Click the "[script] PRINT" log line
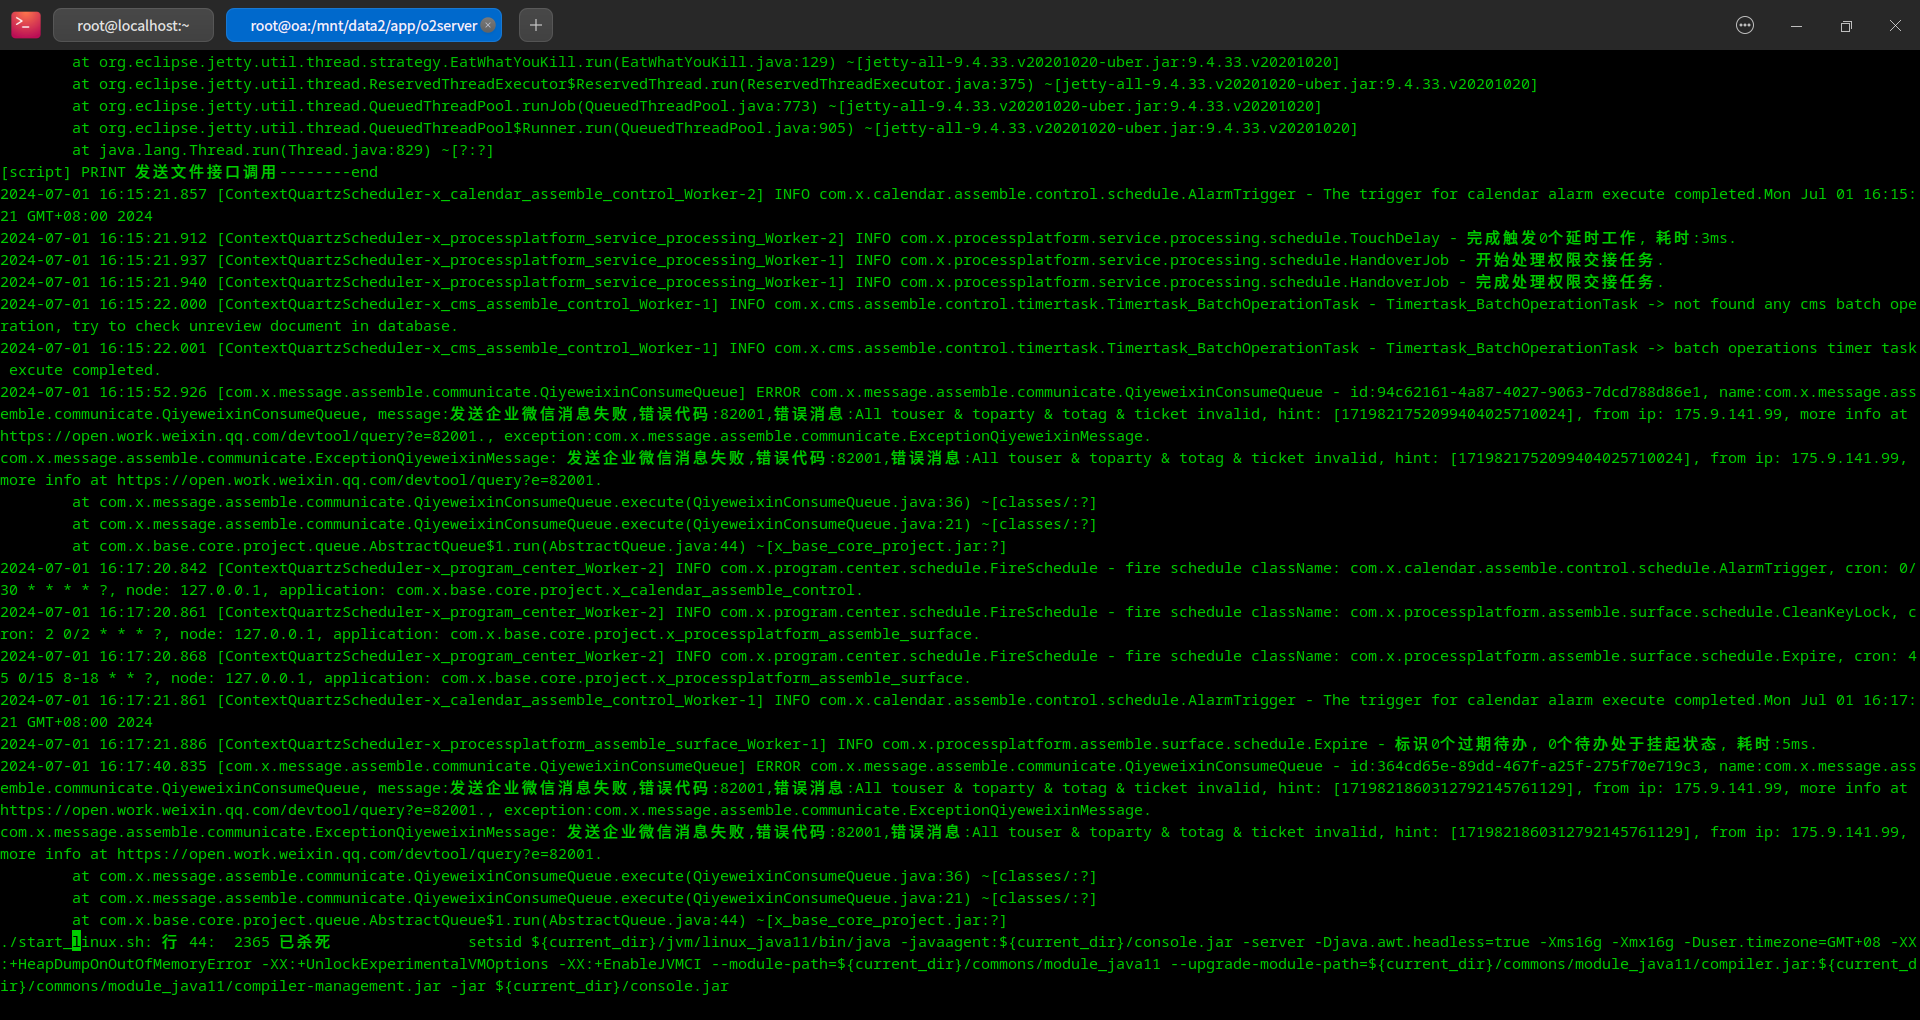Screen dimensions: 1920x1020 point(190,172)
